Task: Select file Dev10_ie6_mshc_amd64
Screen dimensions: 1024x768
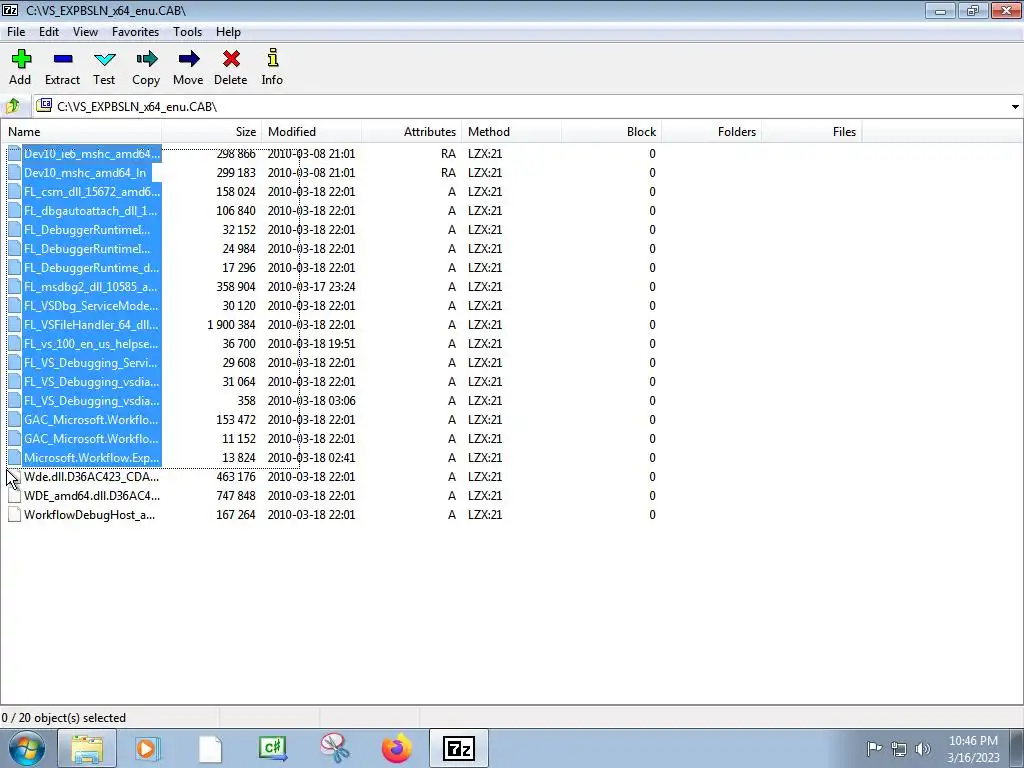Action: coord(91,154)
